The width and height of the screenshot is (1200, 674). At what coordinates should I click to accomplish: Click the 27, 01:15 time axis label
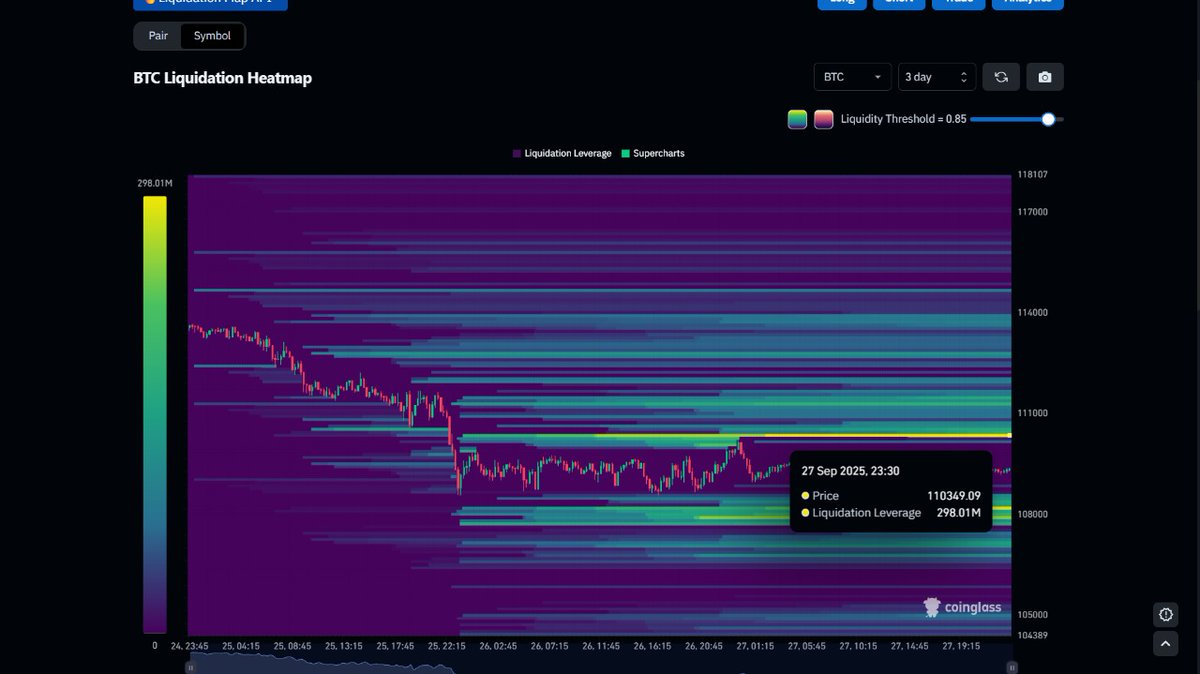pos(755,646)
